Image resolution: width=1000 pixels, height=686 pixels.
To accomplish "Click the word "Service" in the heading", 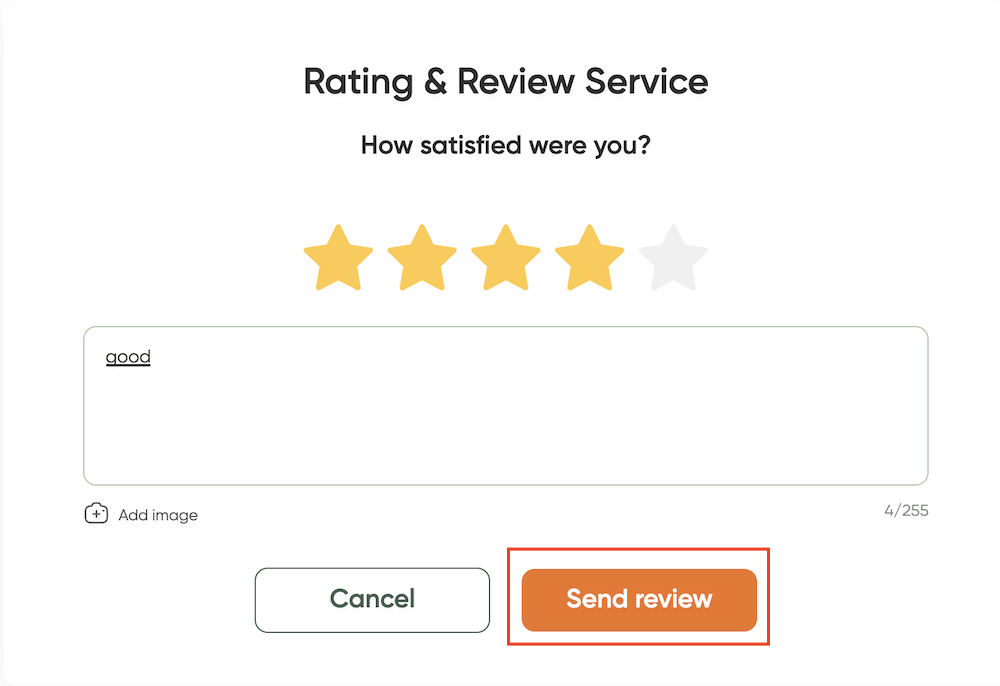I will coord(647,82).
